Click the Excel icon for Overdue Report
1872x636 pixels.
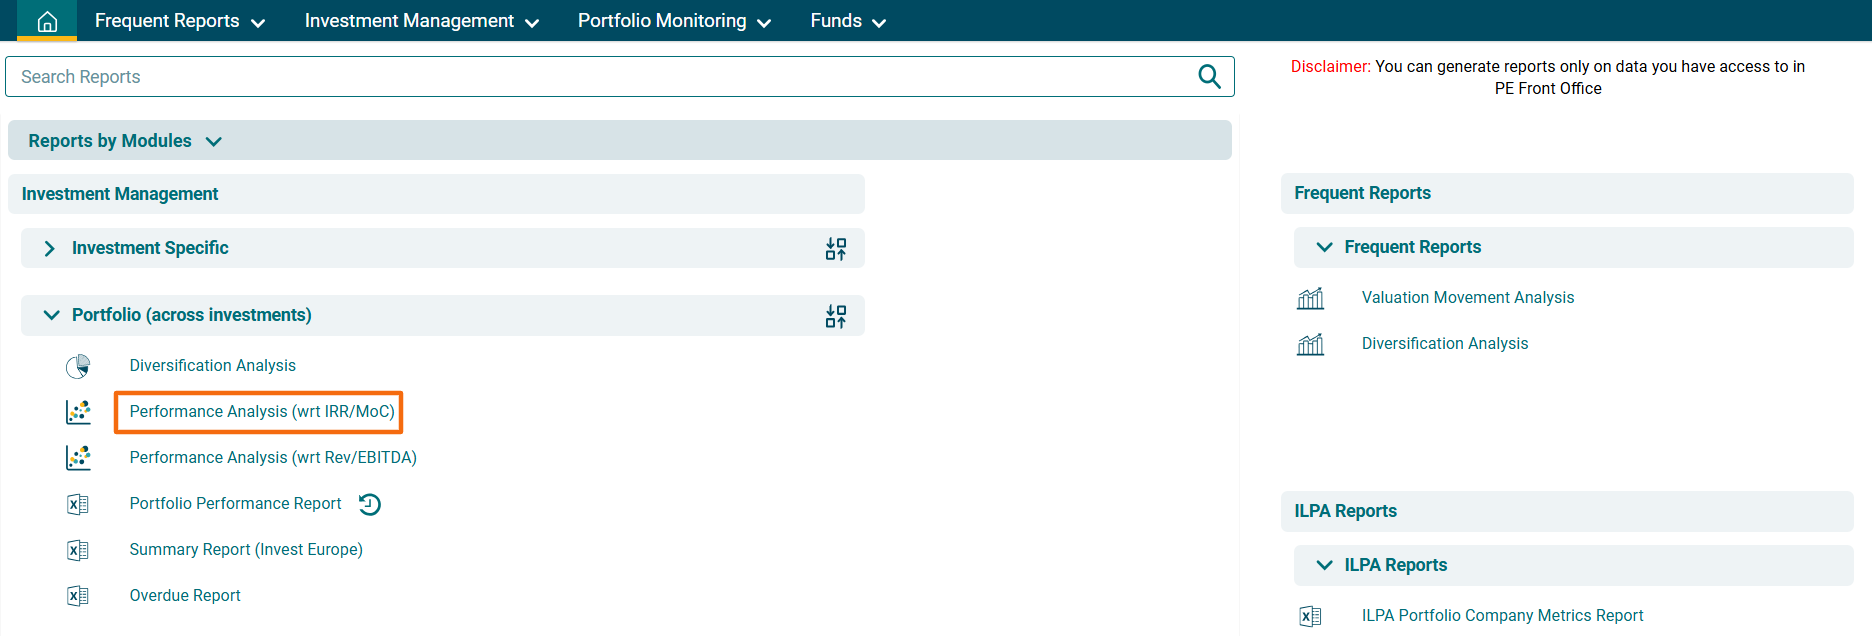pyautogui.click(x=78, y=596)
